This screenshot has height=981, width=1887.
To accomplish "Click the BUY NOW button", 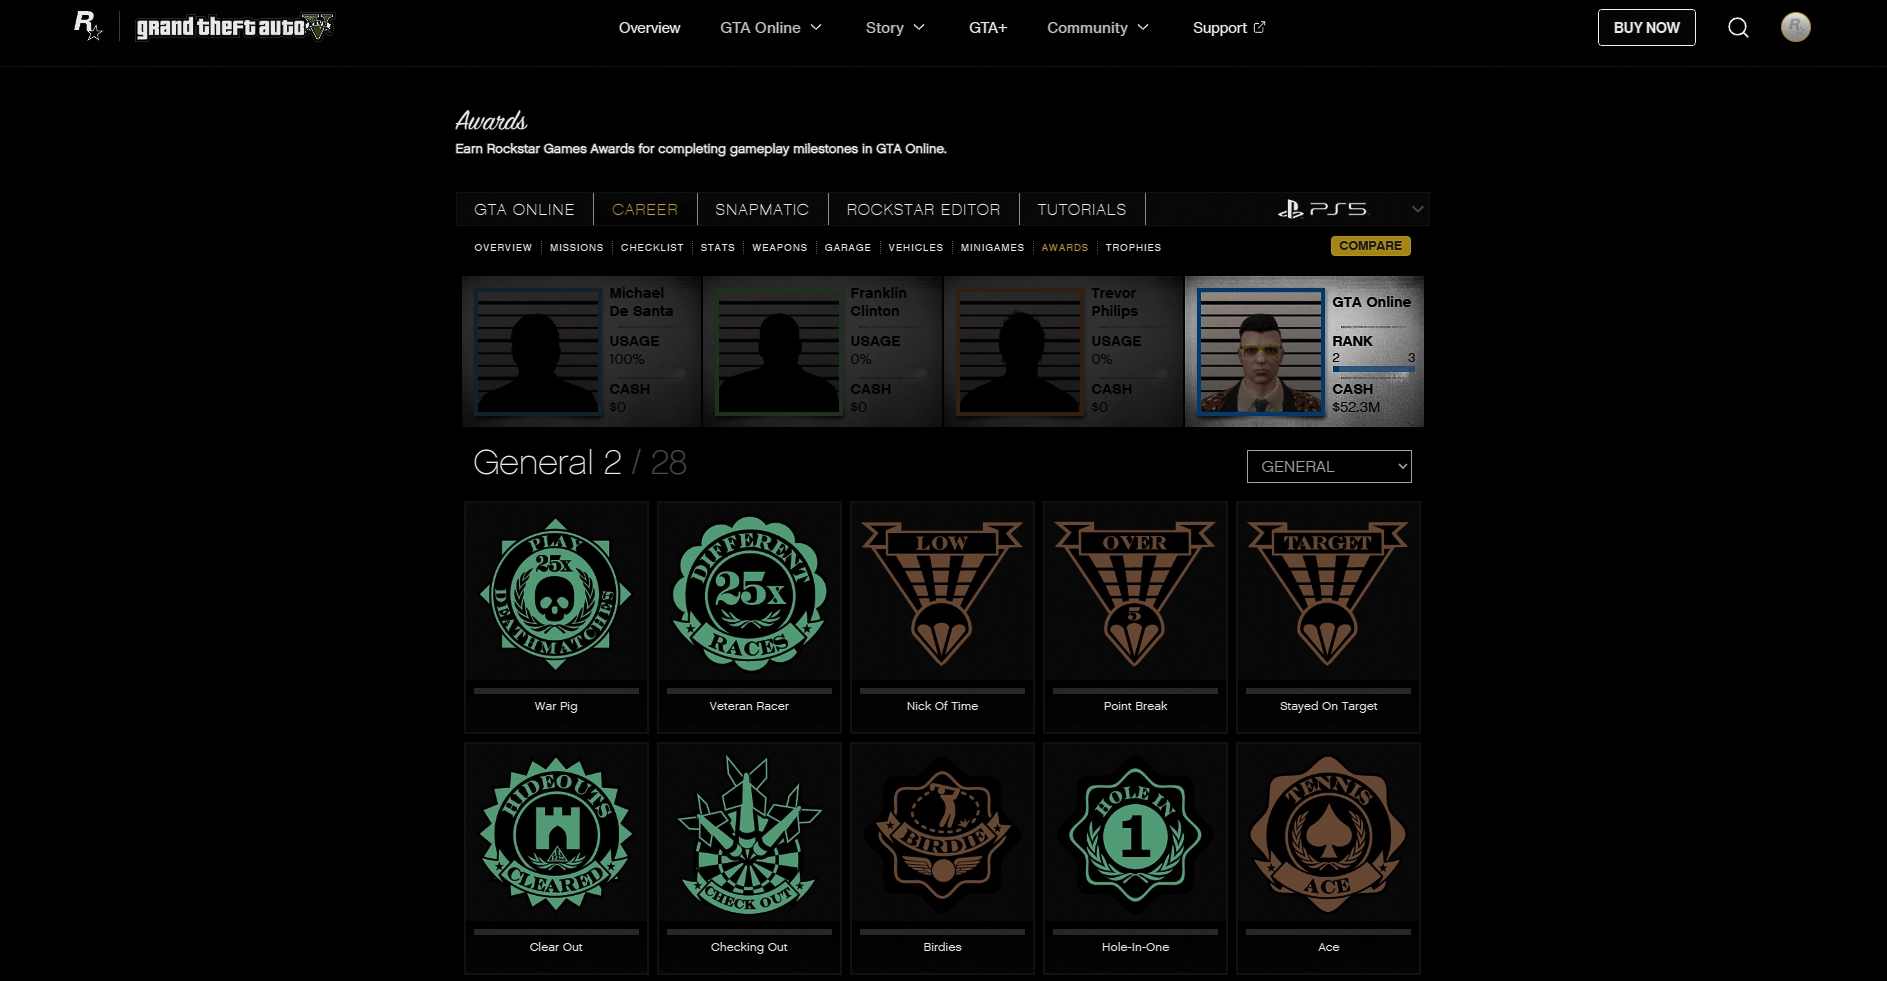I will pyautogui.click(x=1646, y=28).
